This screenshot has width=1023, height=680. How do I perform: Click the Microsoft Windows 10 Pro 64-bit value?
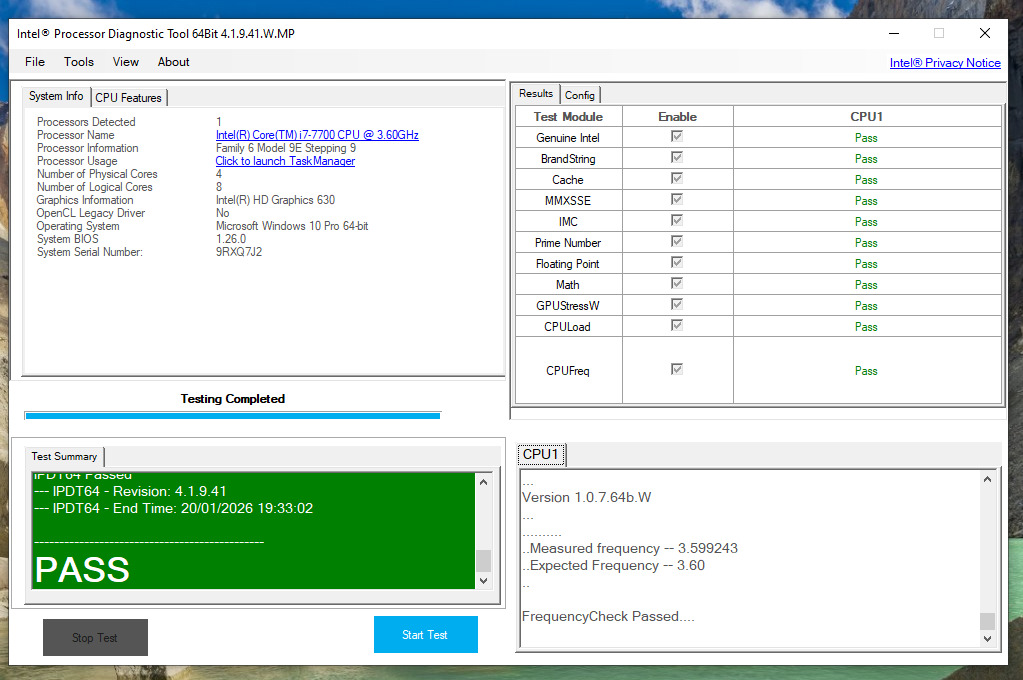[292, 226]
